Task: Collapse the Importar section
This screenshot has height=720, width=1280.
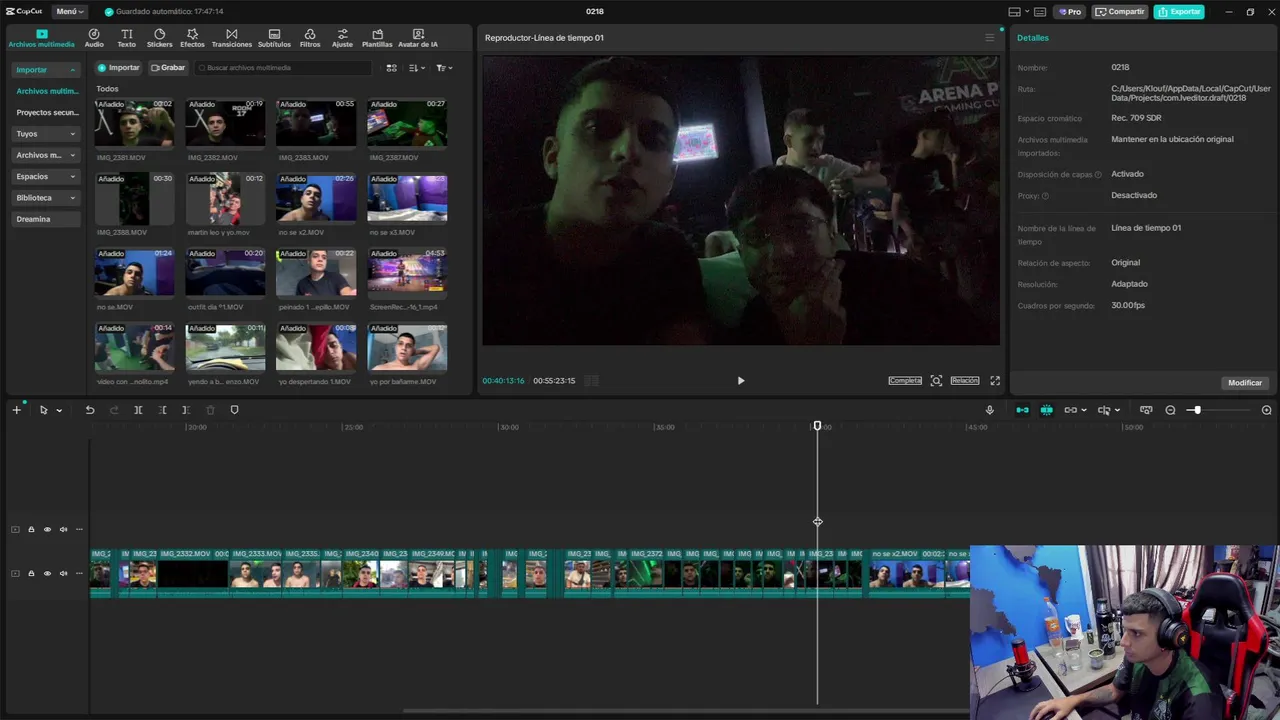Action: 46,70
